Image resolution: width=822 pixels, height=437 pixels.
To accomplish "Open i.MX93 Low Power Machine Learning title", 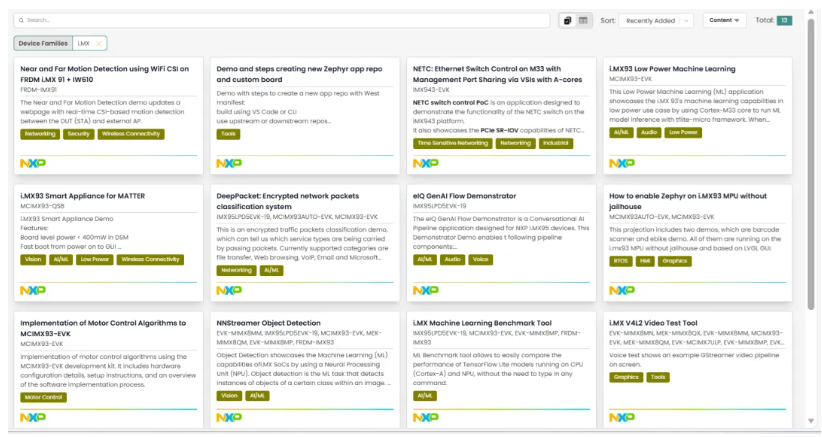I will point(672,69).
